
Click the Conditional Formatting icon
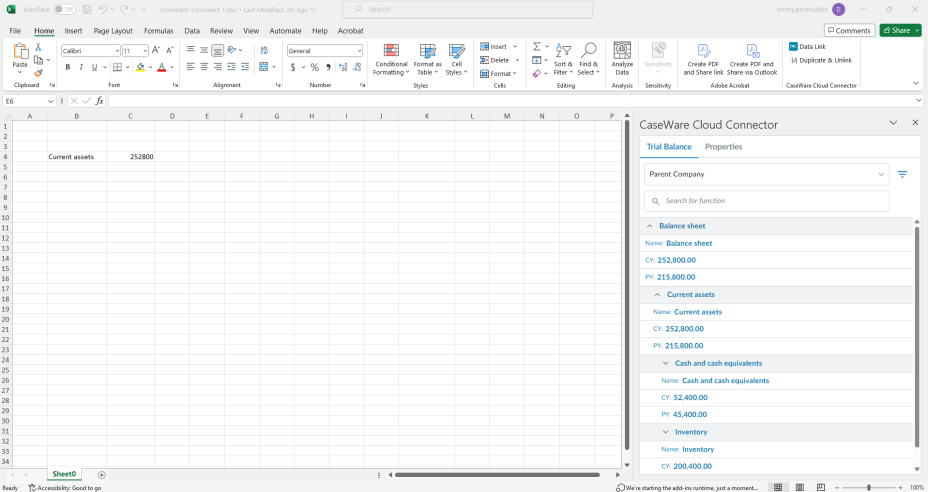(x=391, y=59)
